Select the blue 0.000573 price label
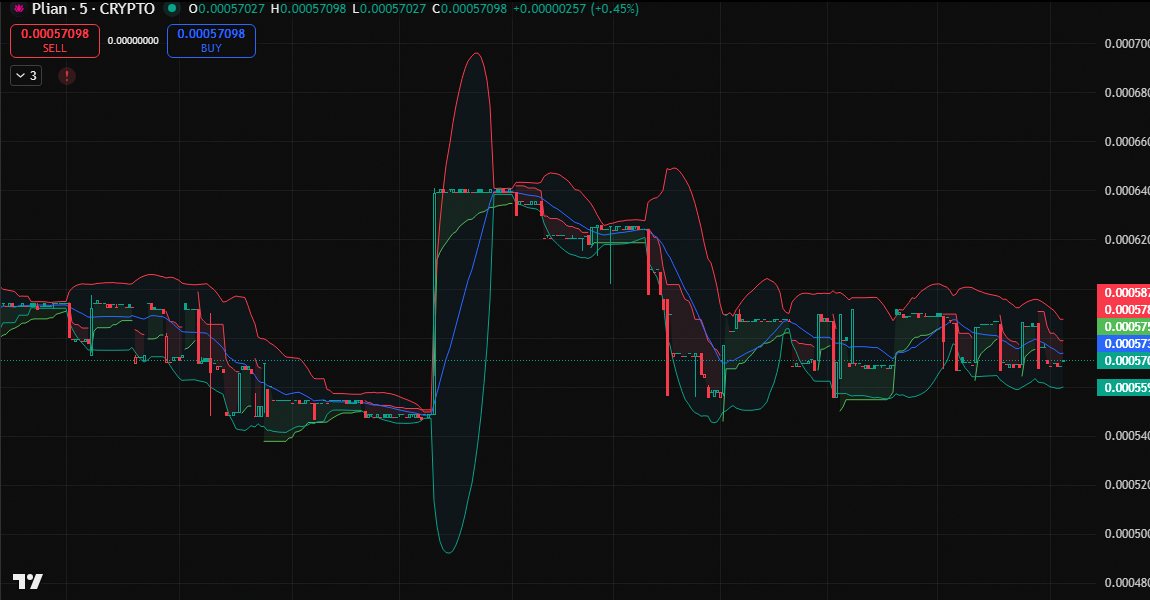This screenshot has height=600, width=1150. (x=1123, y=344)
